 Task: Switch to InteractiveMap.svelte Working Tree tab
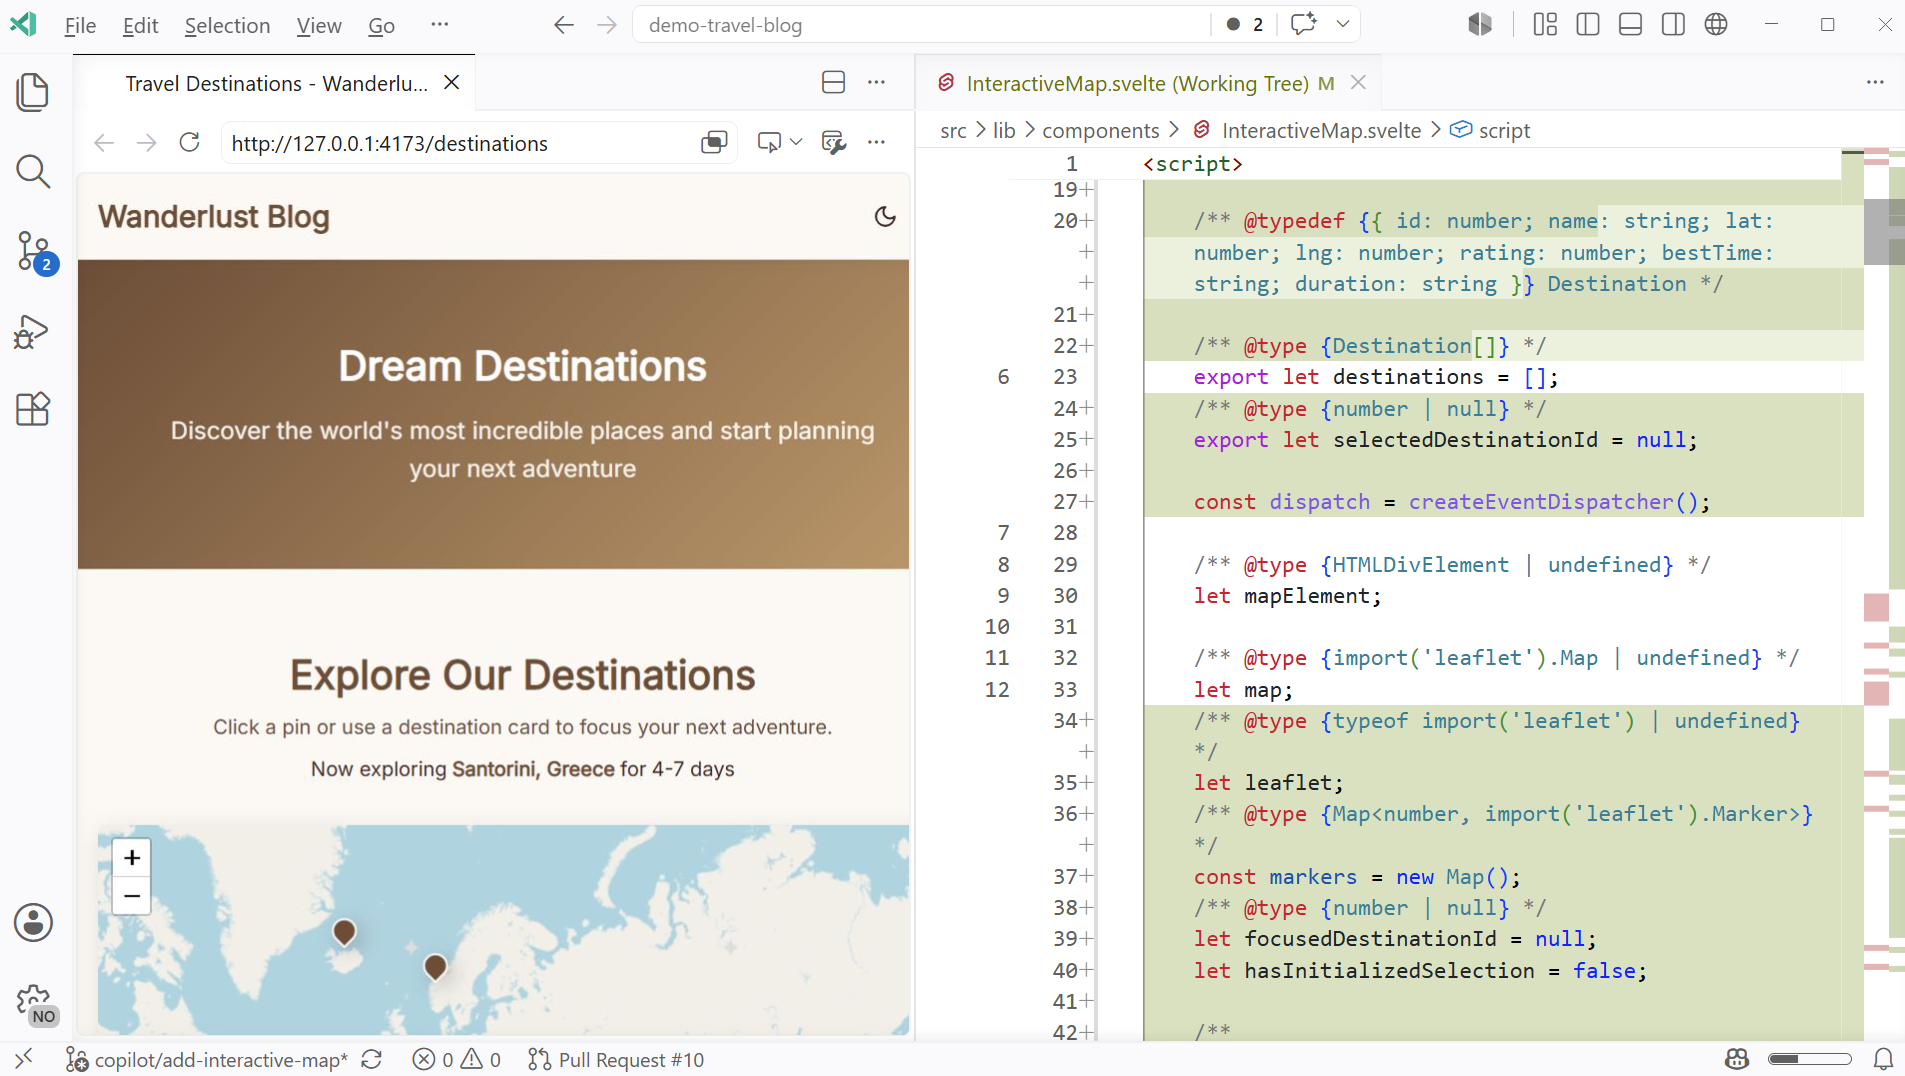[1137, 83]
